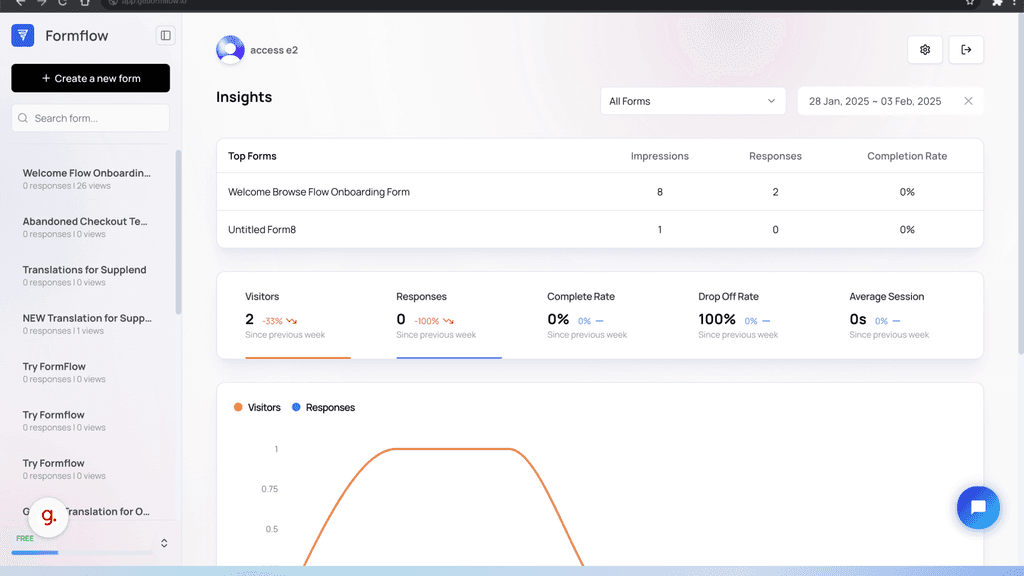Click the search magnifier icon
The image size is (1024, 576).
[x=22, y=118]
